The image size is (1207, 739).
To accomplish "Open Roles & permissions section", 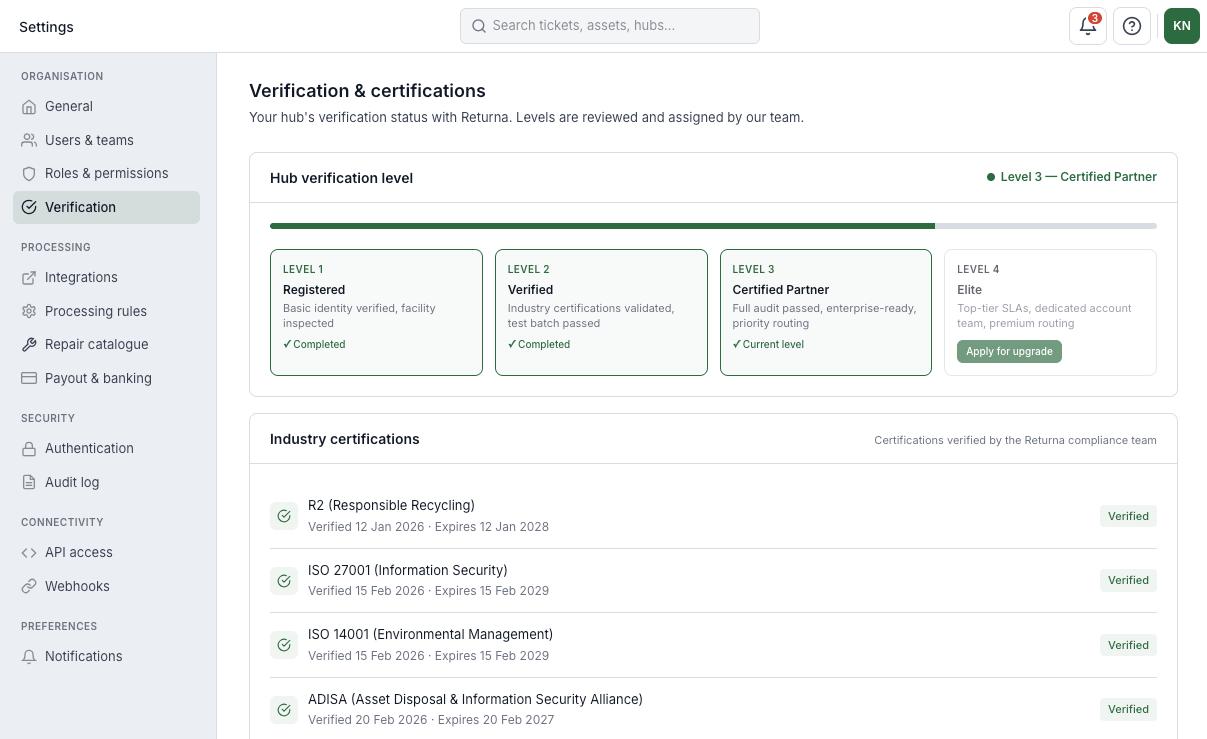I will coord(106,173).
